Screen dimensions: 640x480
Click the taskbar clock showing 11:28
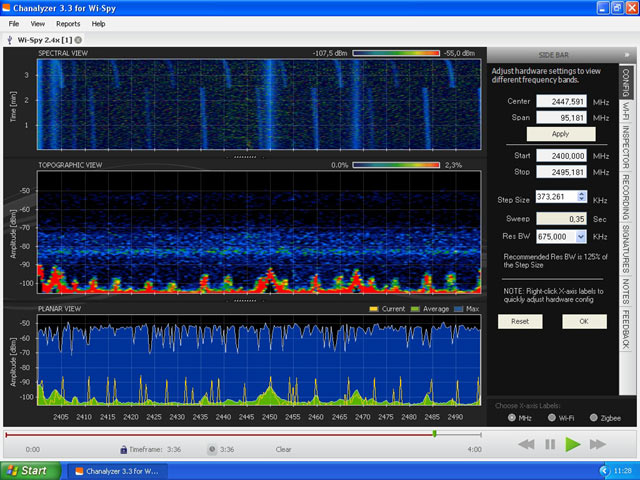(x=622, y=471)
